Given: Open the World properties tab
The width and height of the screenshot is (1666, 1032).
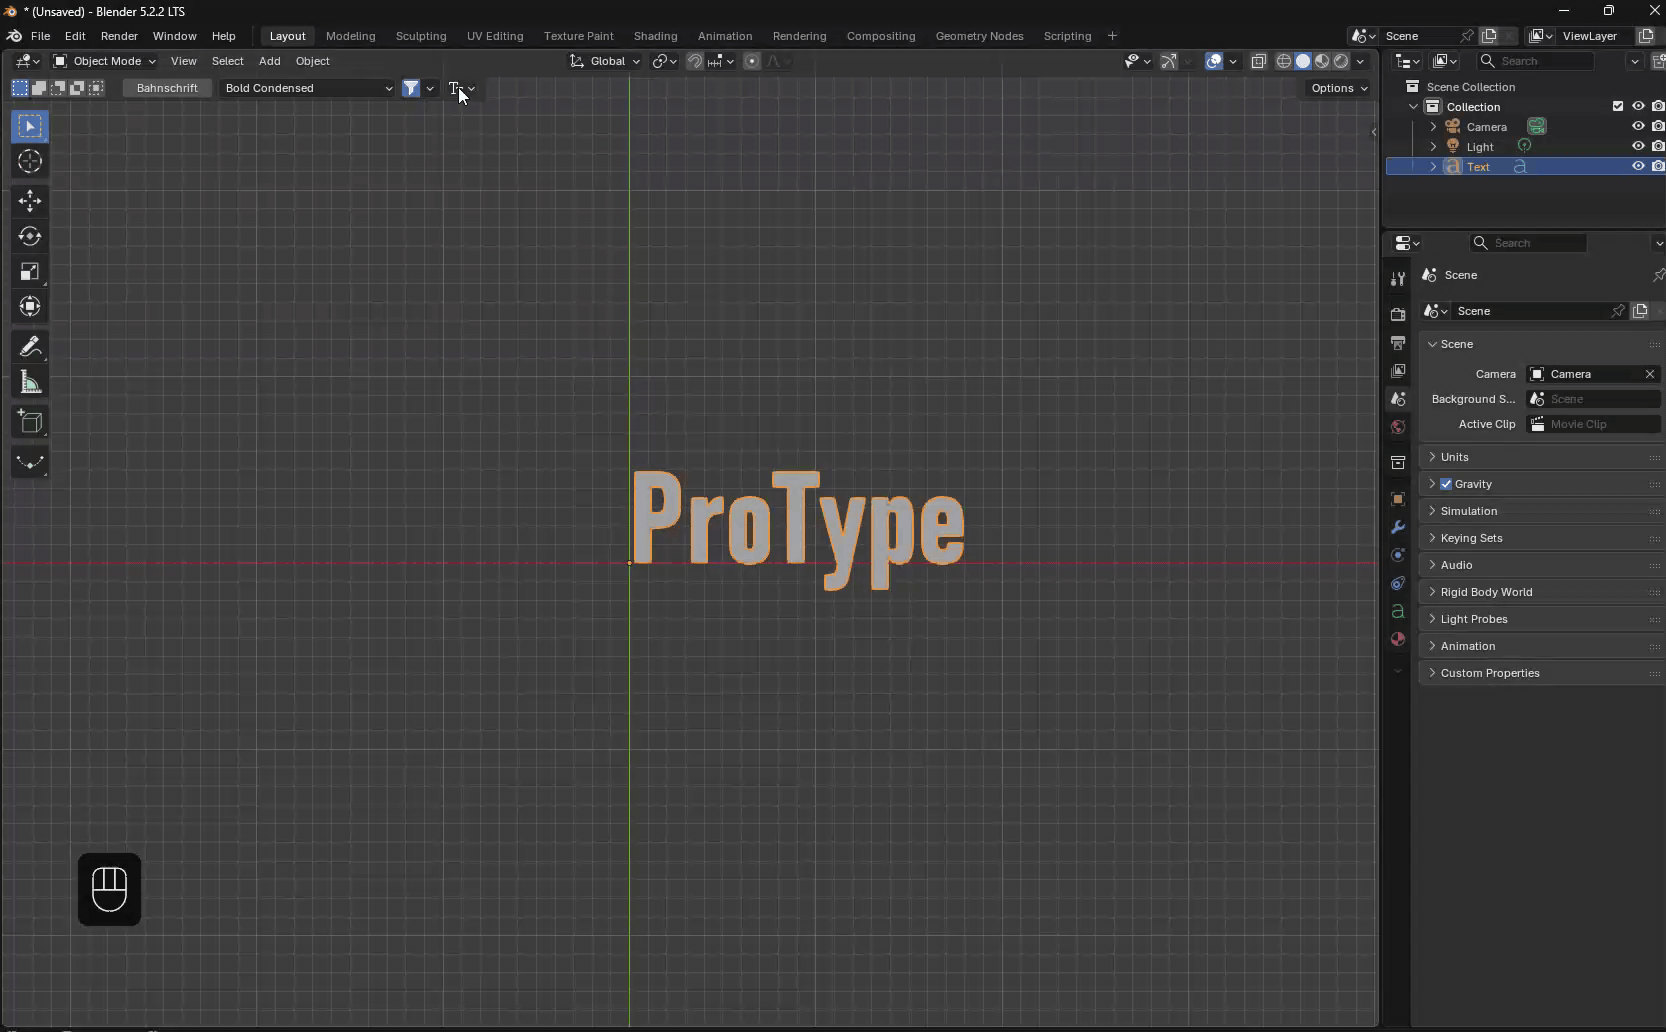Looking at the screenshot, I should (x=1398, y=427).
